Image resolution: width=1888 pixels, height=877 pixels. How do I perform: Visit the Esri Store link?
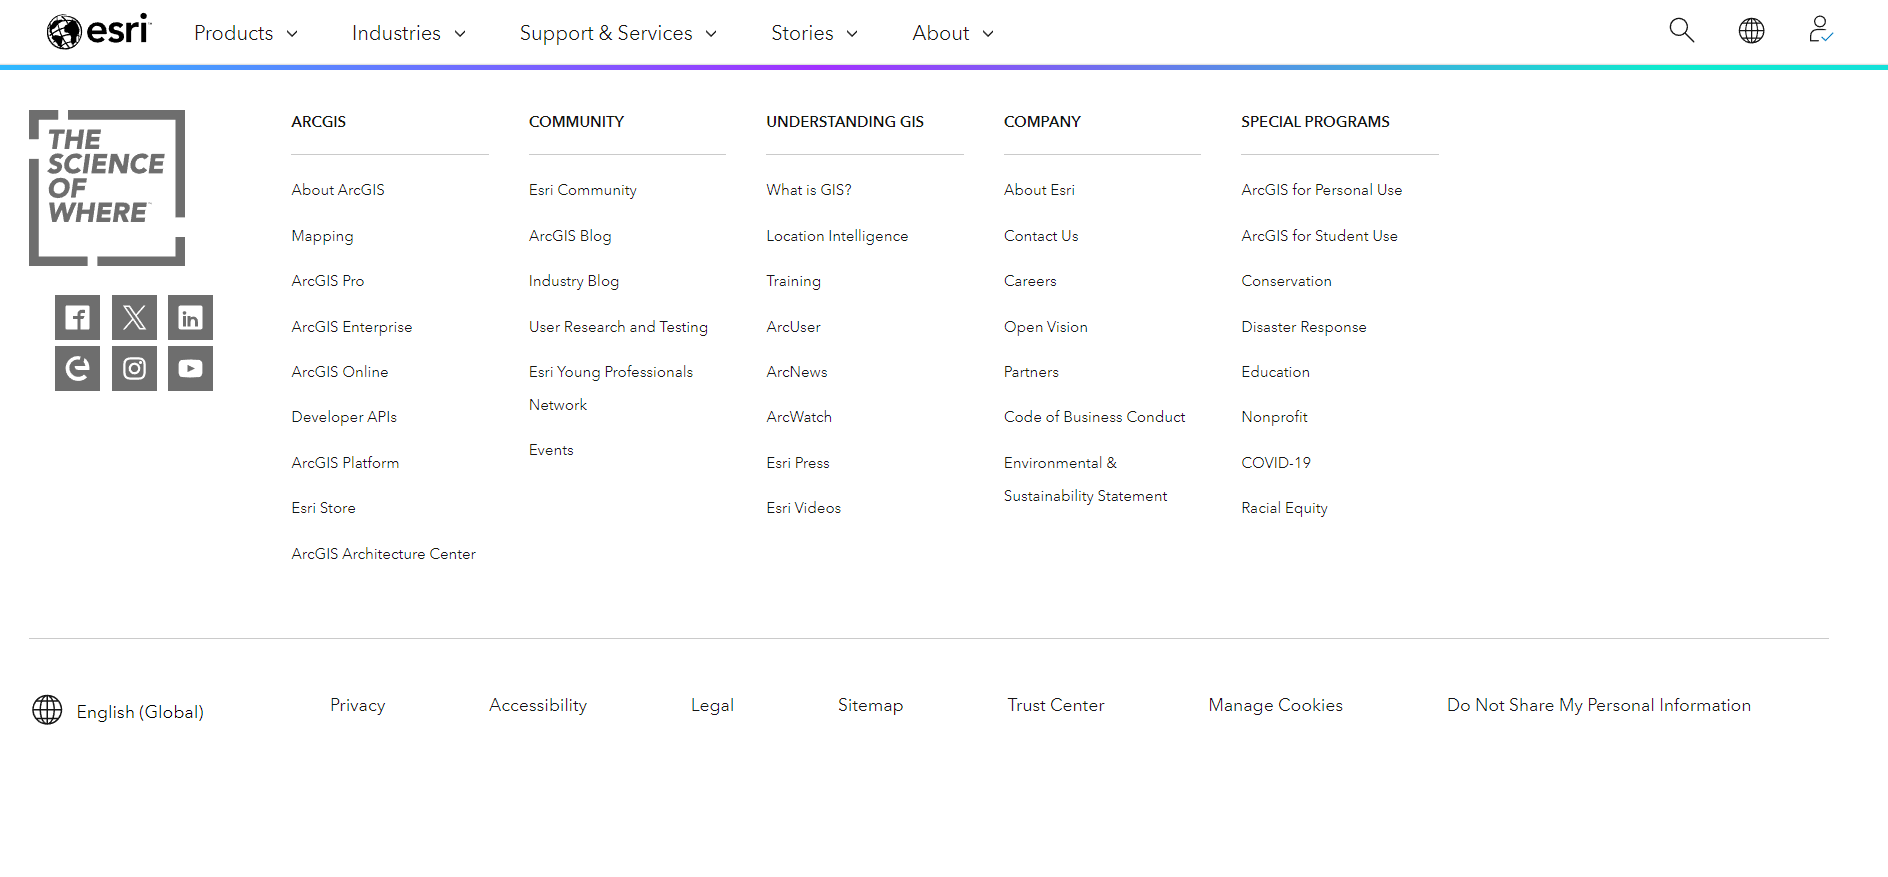pyautogui.click(x=324, y=508)
